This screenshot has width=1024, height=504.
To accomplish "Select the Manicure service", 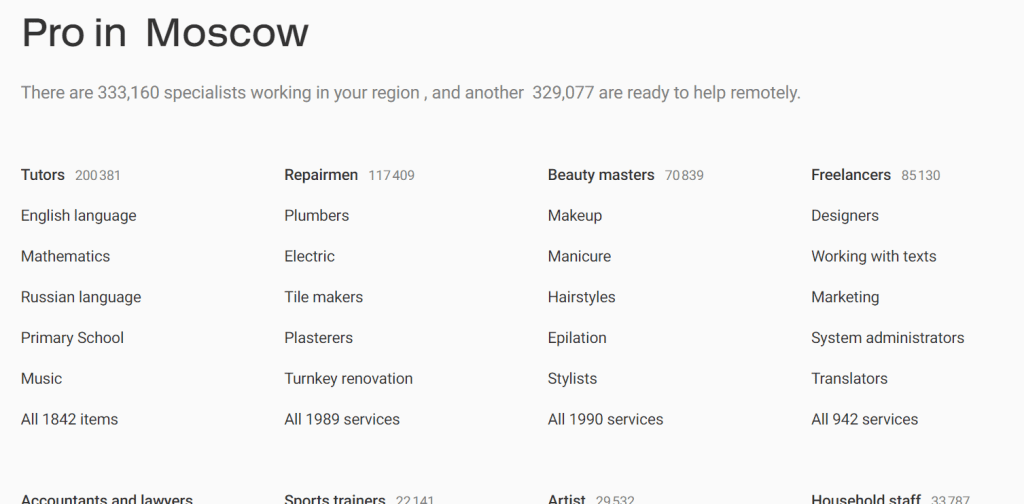I will 579,257.
